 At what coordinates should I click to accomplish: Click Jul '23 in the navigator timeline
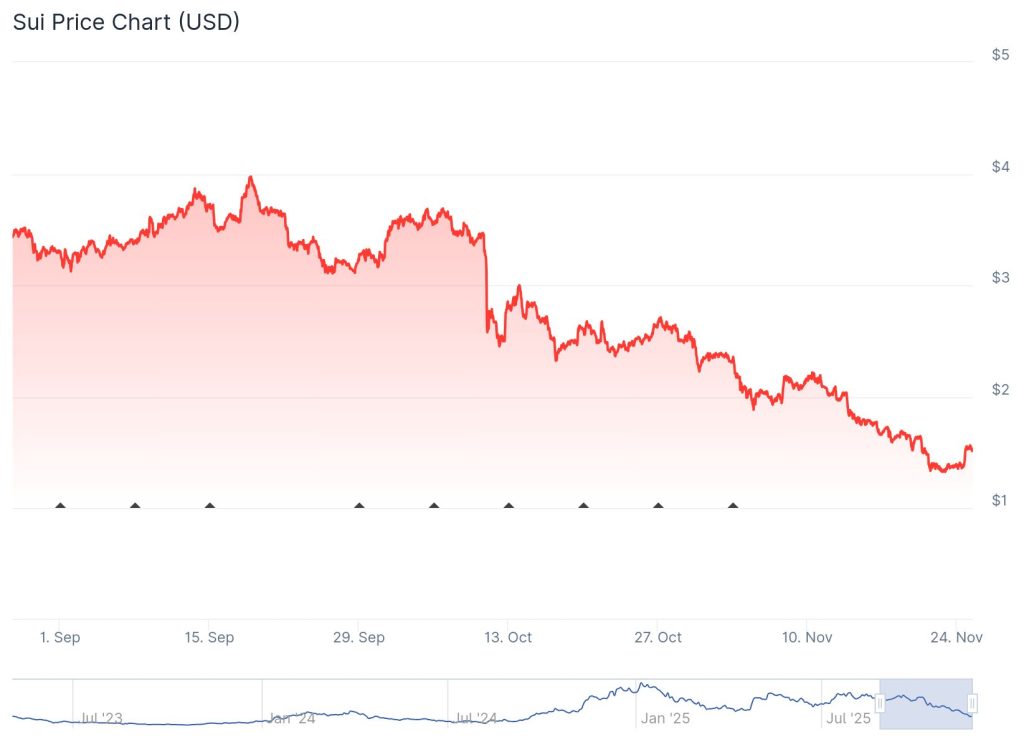pos(102,718)
